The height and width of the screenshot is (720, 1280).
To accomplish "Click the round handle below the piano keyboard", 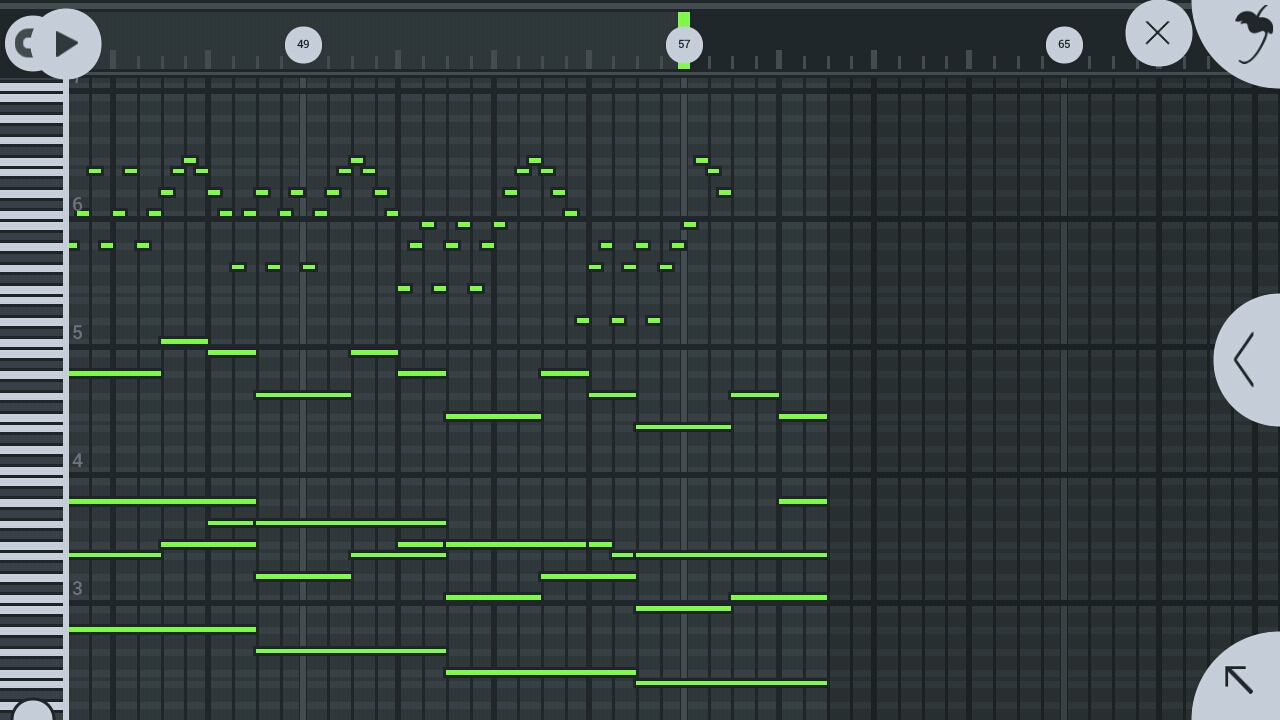I will (32, 711).
